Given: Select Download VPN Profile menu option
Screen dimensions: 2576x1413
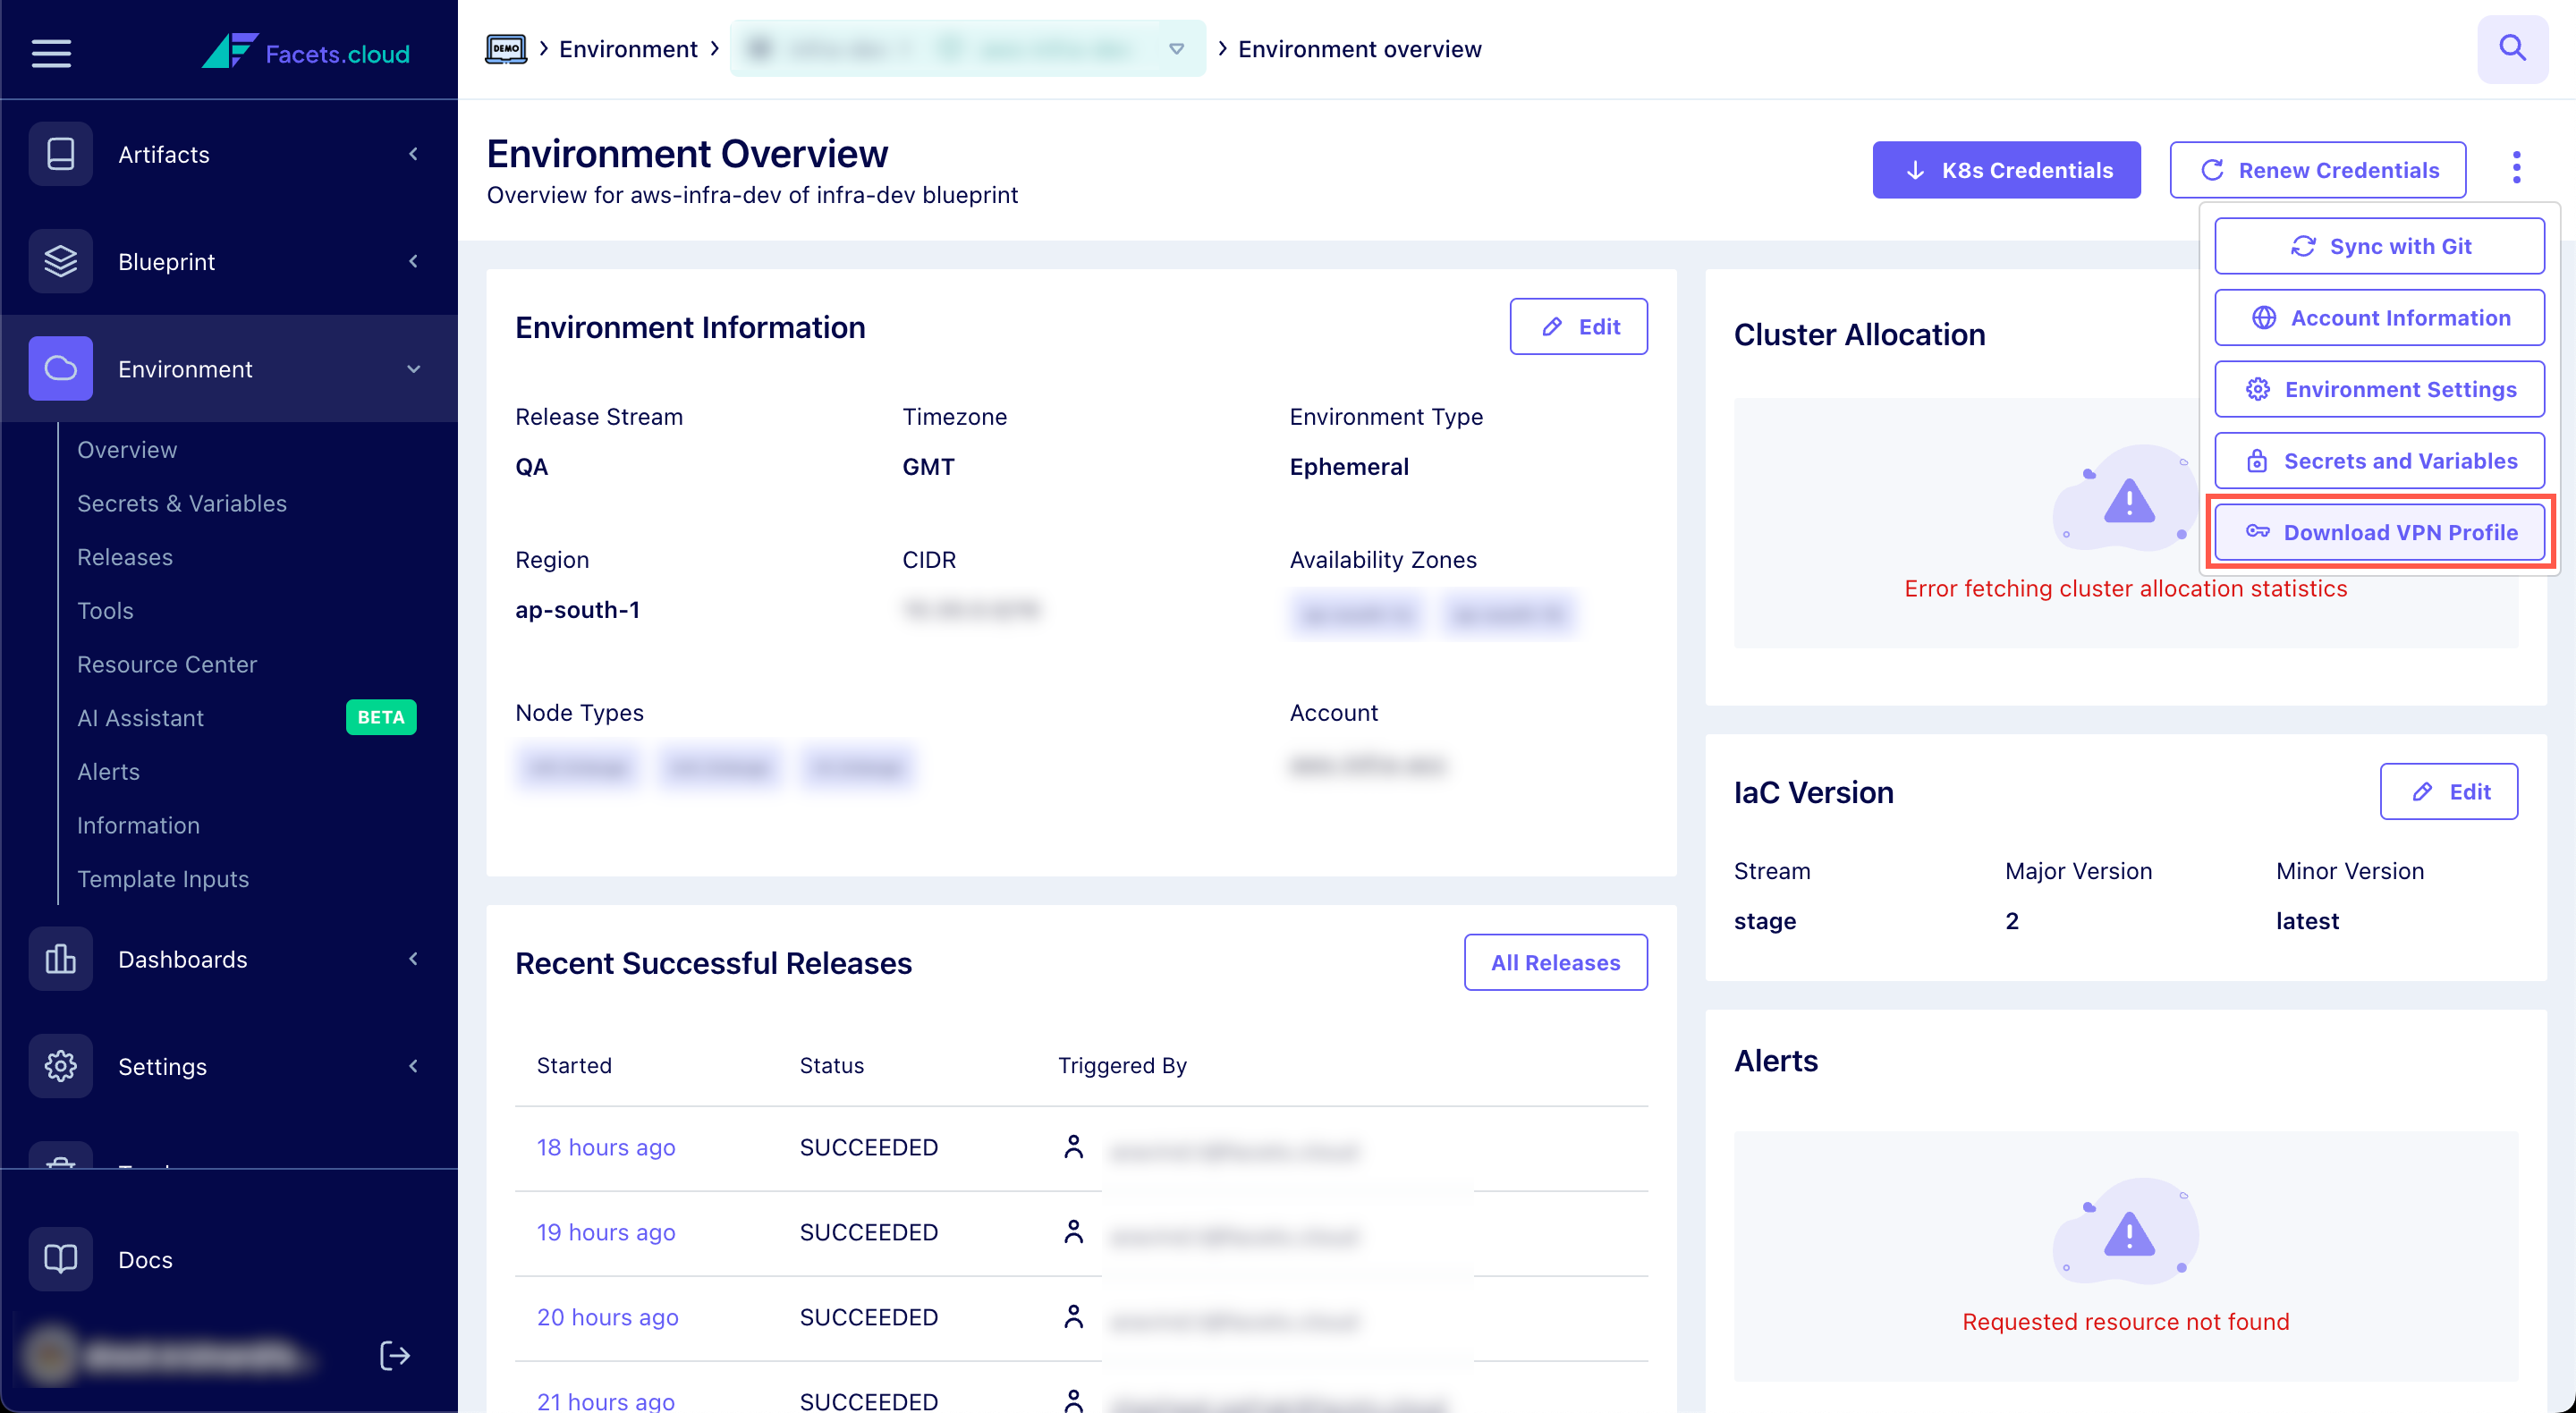Looking at the screenshot, I should tap(2379, 532).
